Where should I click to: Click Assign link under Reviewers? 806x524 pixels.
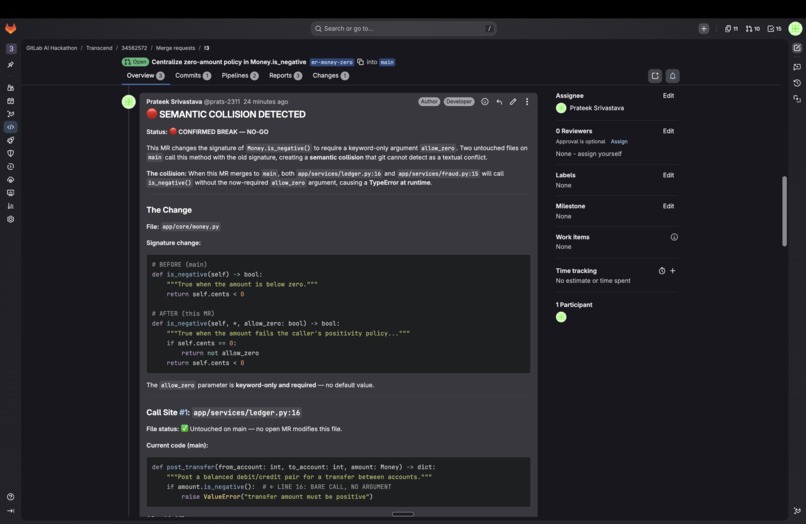click(x=619, y=141)
